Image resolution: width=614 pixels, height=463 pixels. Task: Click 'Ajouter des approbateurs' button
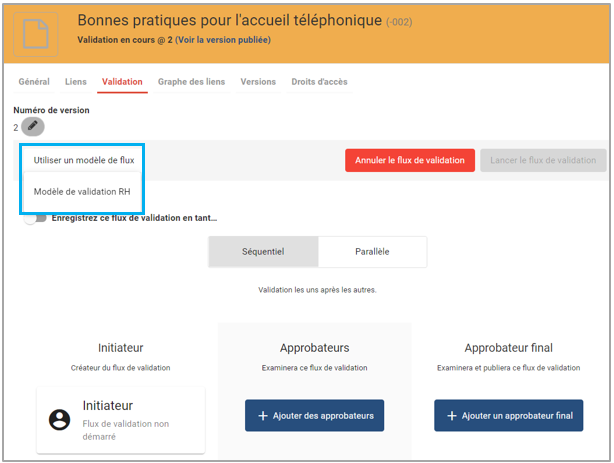tap(314, 415)
